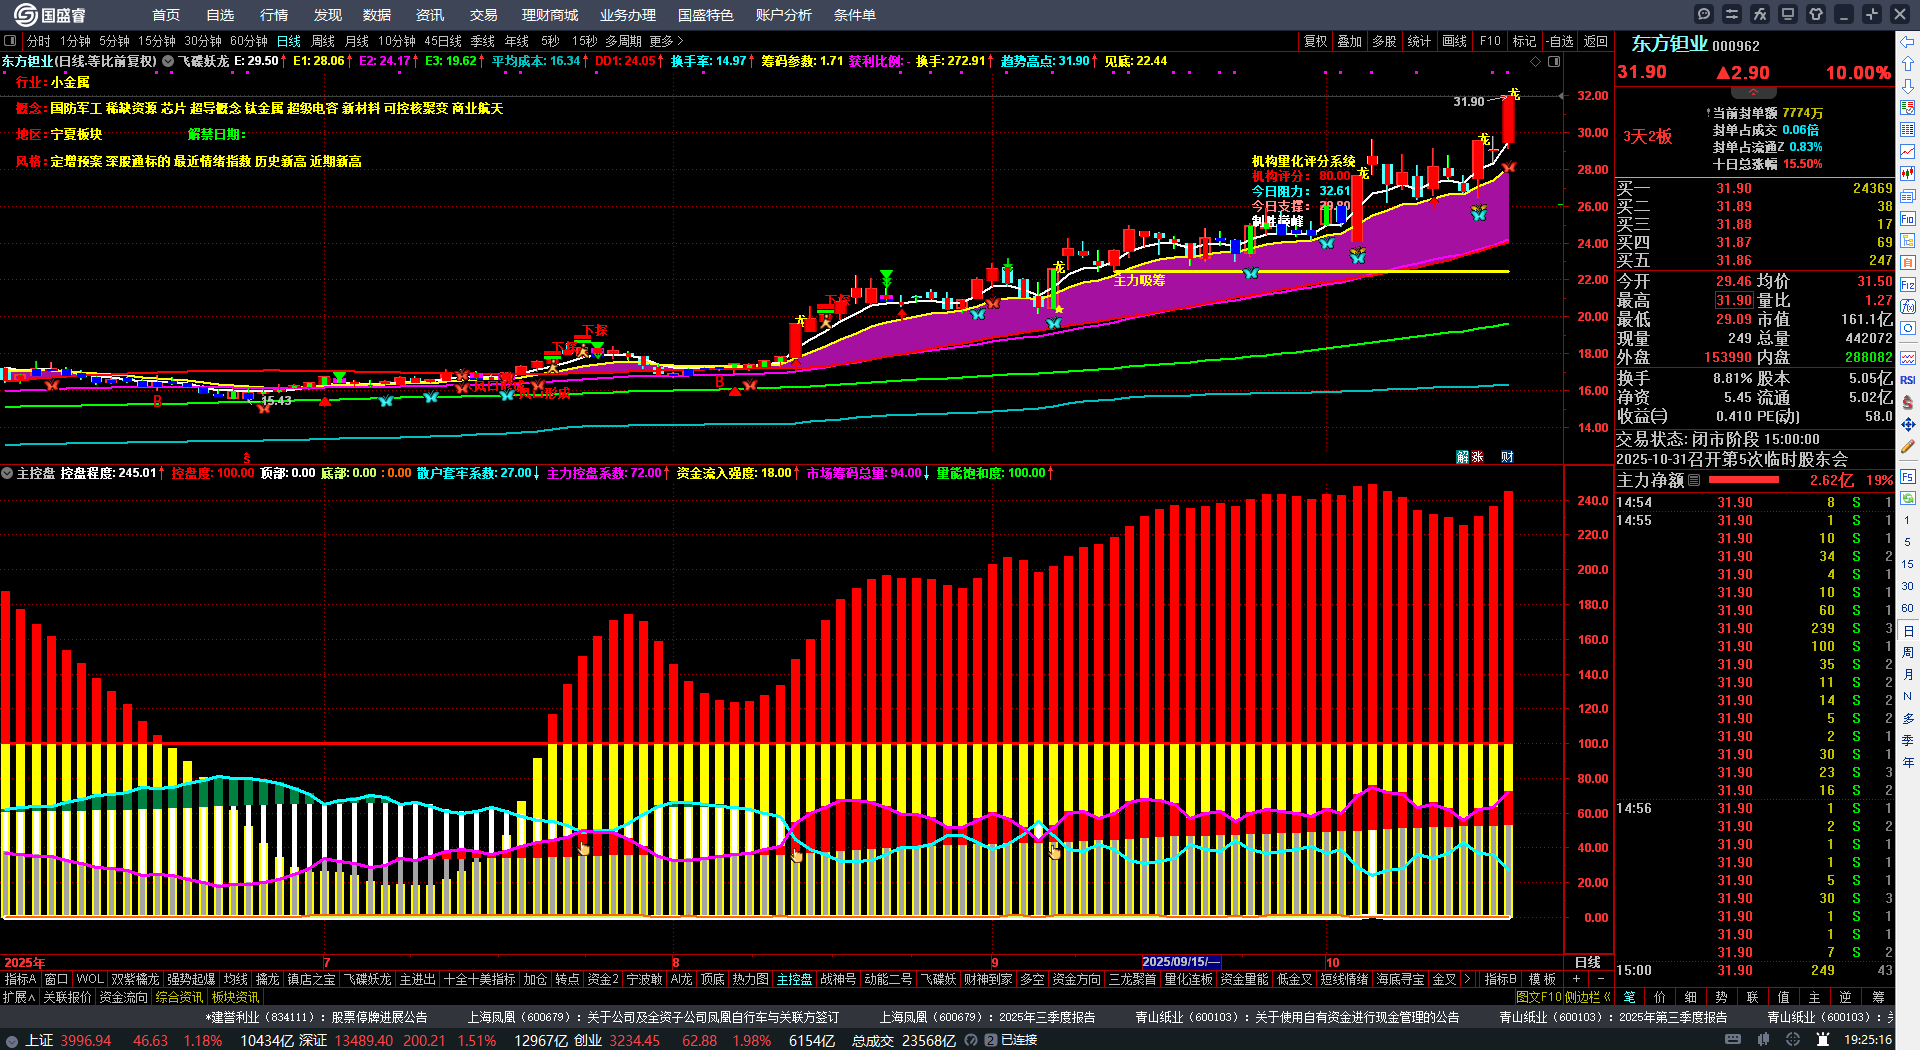The image size is (1920, 1050).
Task: Click the blue back arrow in right sidebar
Action: pyautogui.click(x=1908, y=42)
